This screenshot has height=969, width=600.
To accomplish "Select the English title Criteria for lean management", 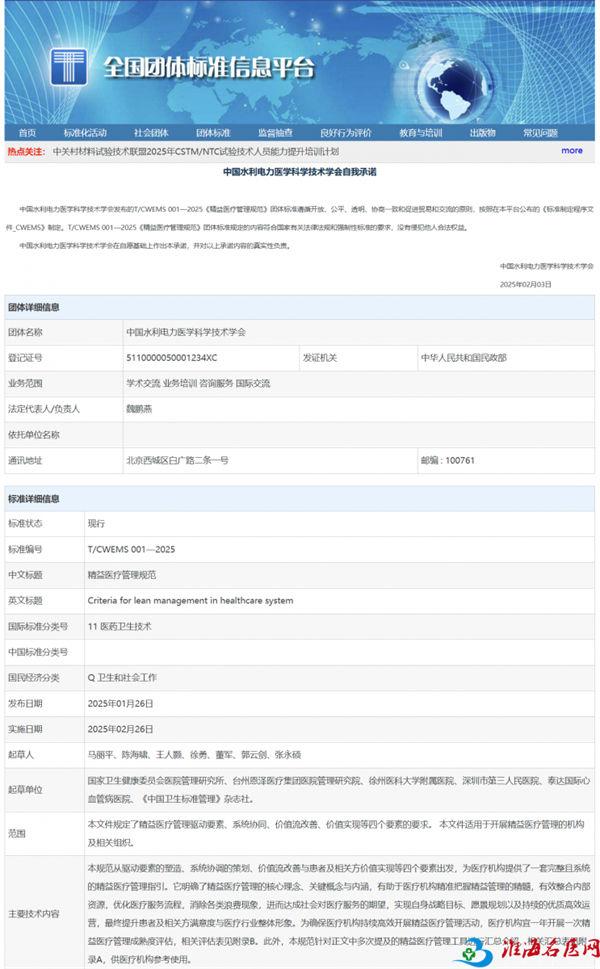I will pyautogui.click(x=190, y=601).
